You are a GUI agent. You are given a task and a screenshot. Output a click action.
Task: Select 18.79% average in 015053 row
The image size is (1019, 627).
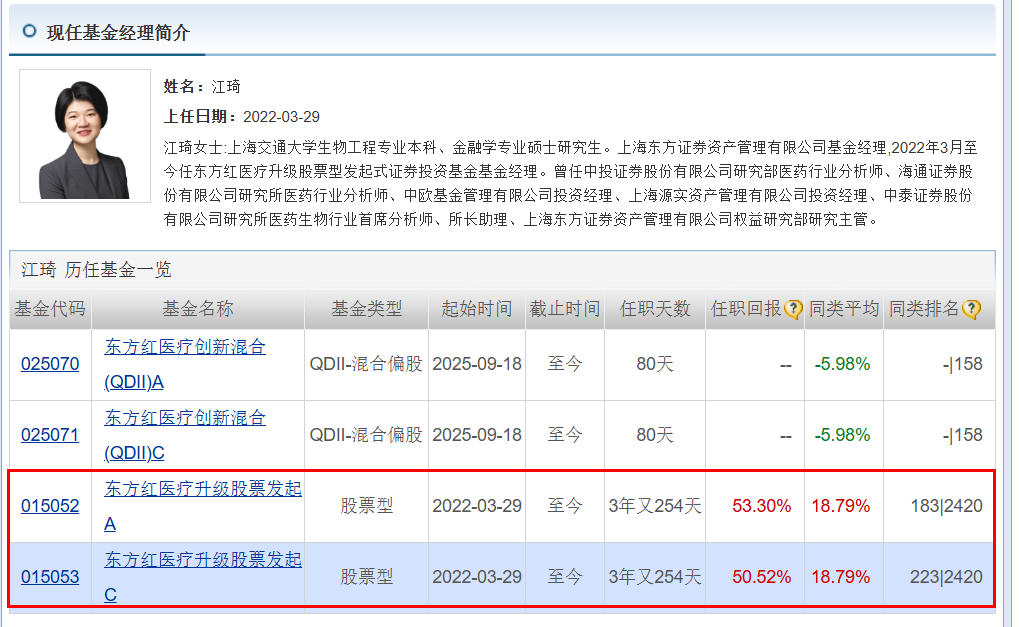[x=841, y=577]
